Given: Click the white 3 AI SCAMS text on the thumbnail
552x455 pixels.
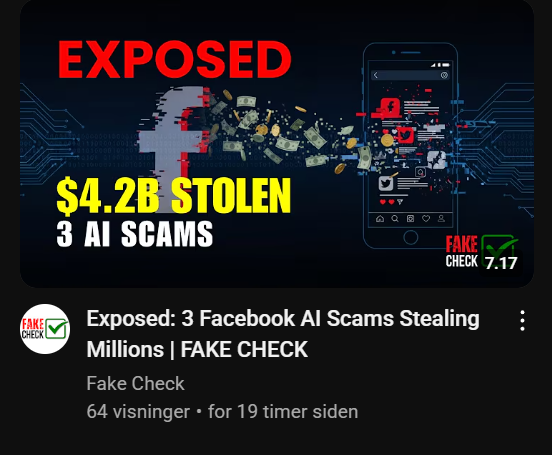Looking at the screenshot, I should [x=134, y=233].
